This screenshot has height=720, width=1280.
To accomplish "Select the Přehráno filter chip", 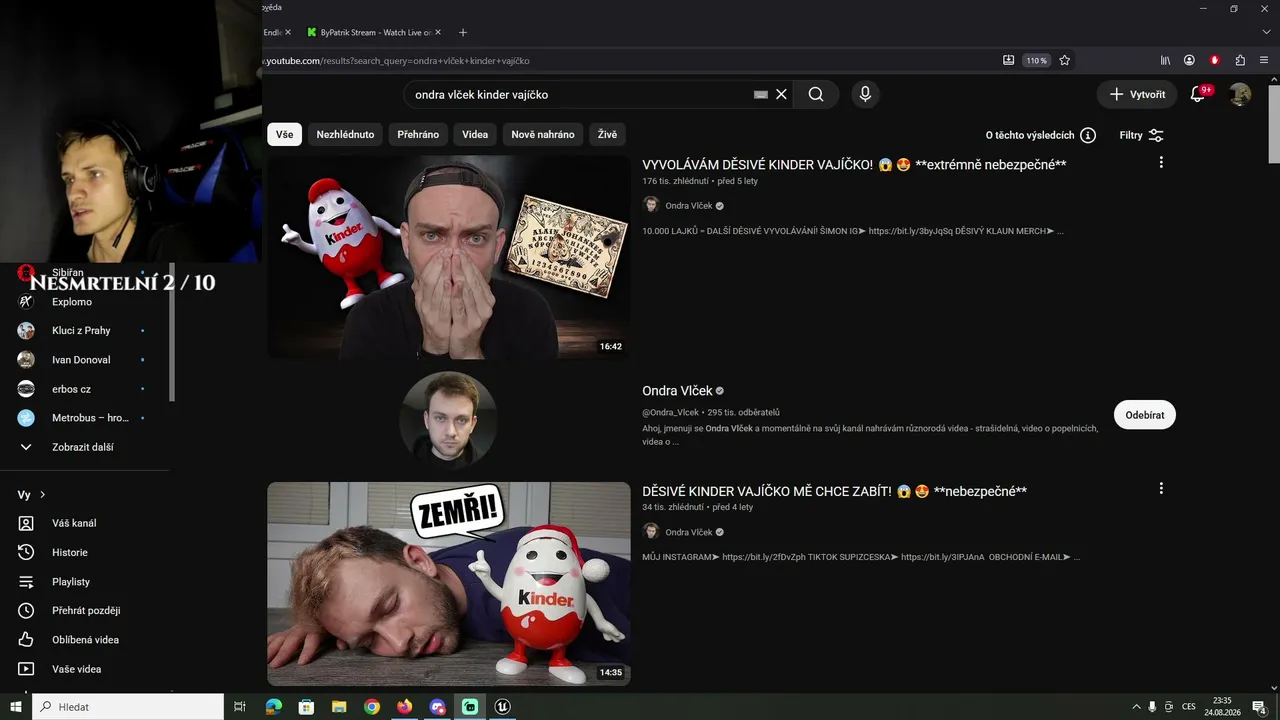I will 418,135.
